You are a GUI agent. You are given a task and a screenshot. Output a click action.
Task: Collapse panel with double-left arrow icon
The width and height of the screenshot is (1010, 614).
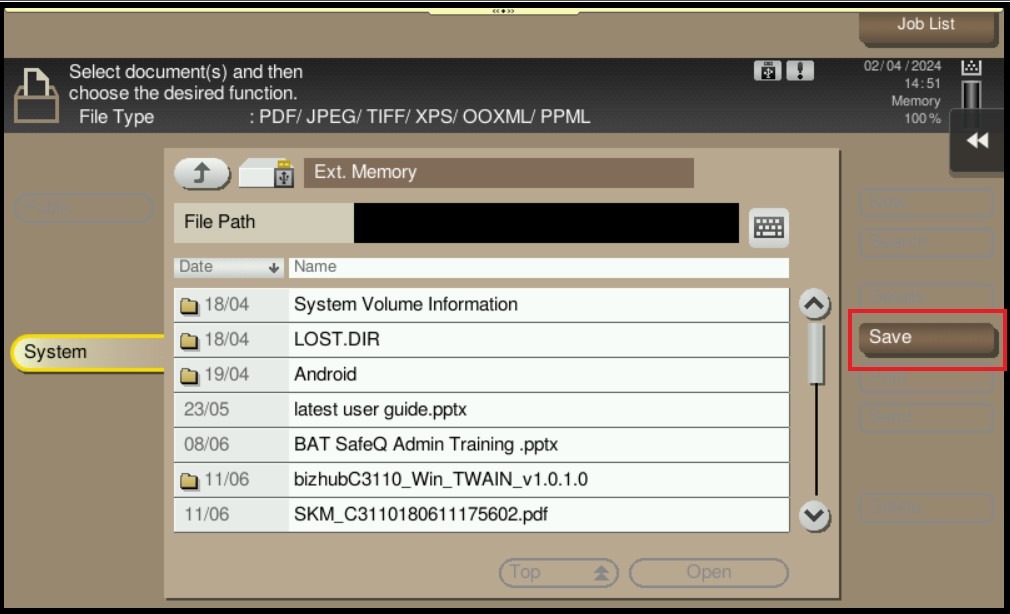977,141
